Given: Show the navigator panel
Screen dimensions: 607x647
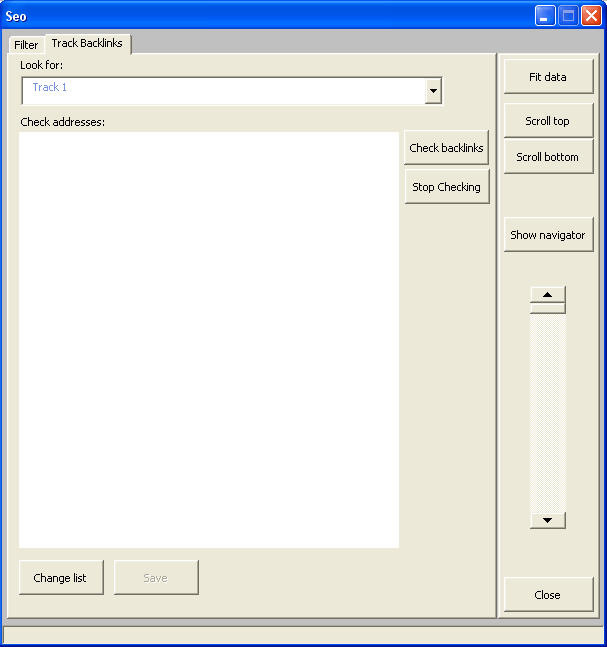Looking at the screenshot, I should (x=548, y=235).
